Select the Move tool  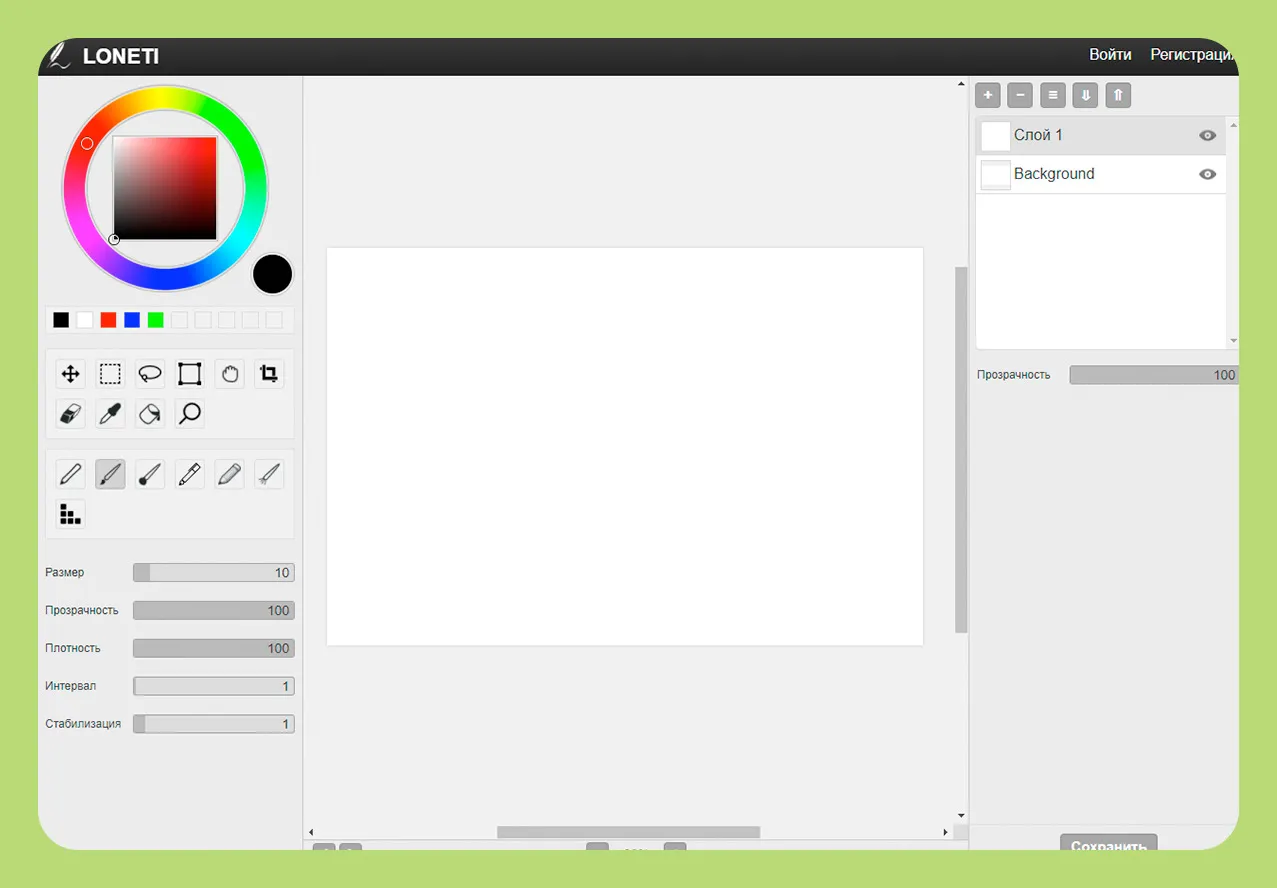(71, 374)
